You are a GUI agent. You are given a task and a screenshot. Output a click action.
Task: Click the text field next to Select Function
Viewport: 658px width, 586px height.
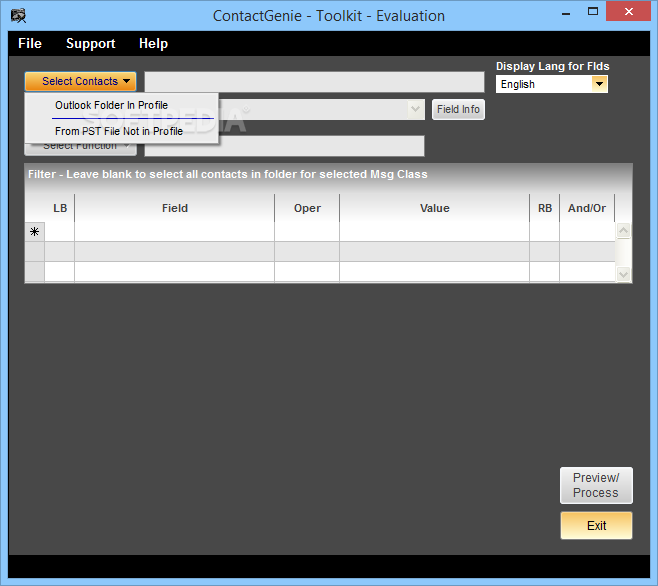click(x=285, y=146)
